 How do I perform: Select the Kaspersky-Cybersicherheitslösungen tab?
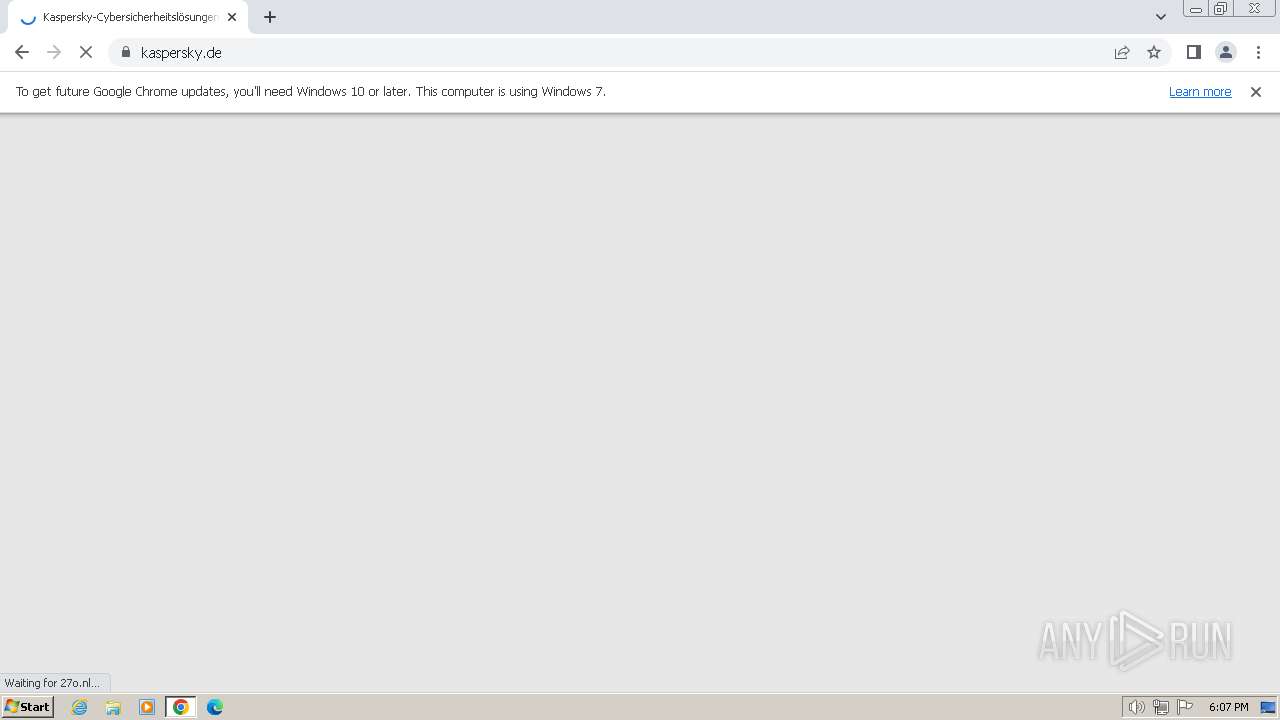pos(128,17)
